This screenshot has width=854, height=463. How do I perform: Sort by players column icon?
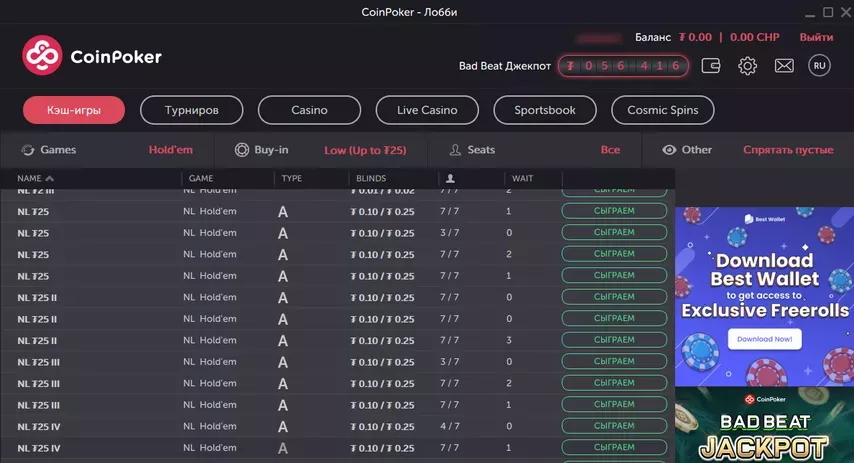tap(450, 178)
